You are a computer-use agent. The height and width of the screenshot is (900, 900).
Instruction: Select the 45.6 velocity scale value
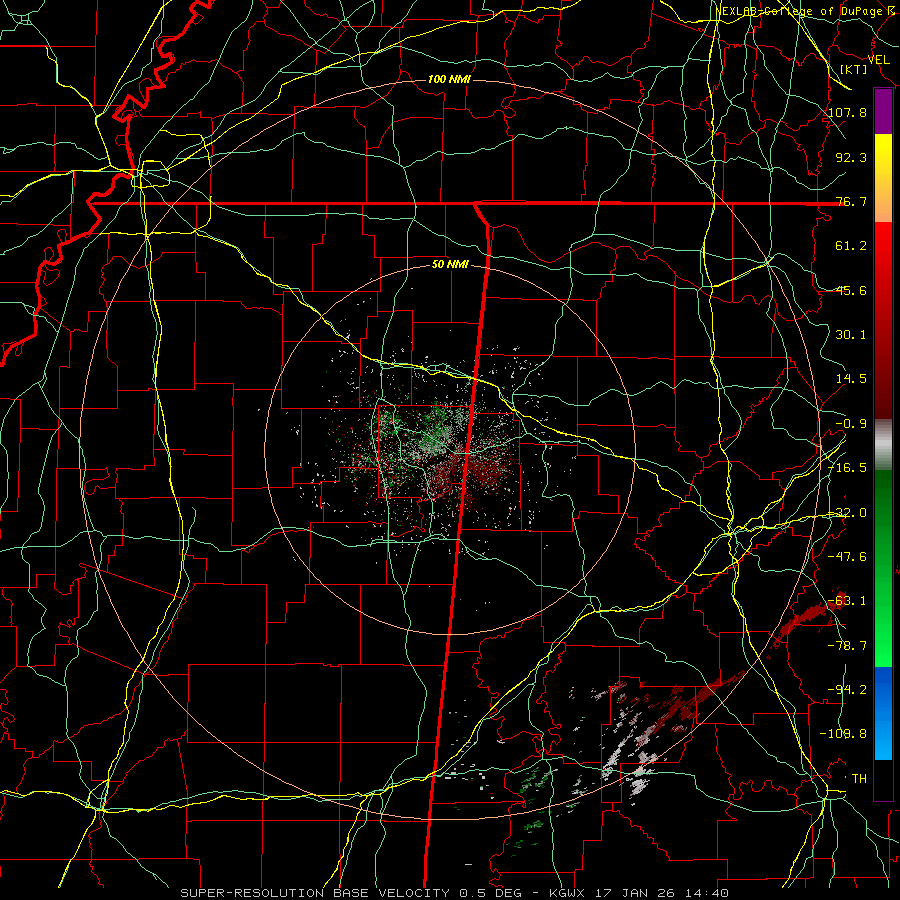click(x=851, y=290)
